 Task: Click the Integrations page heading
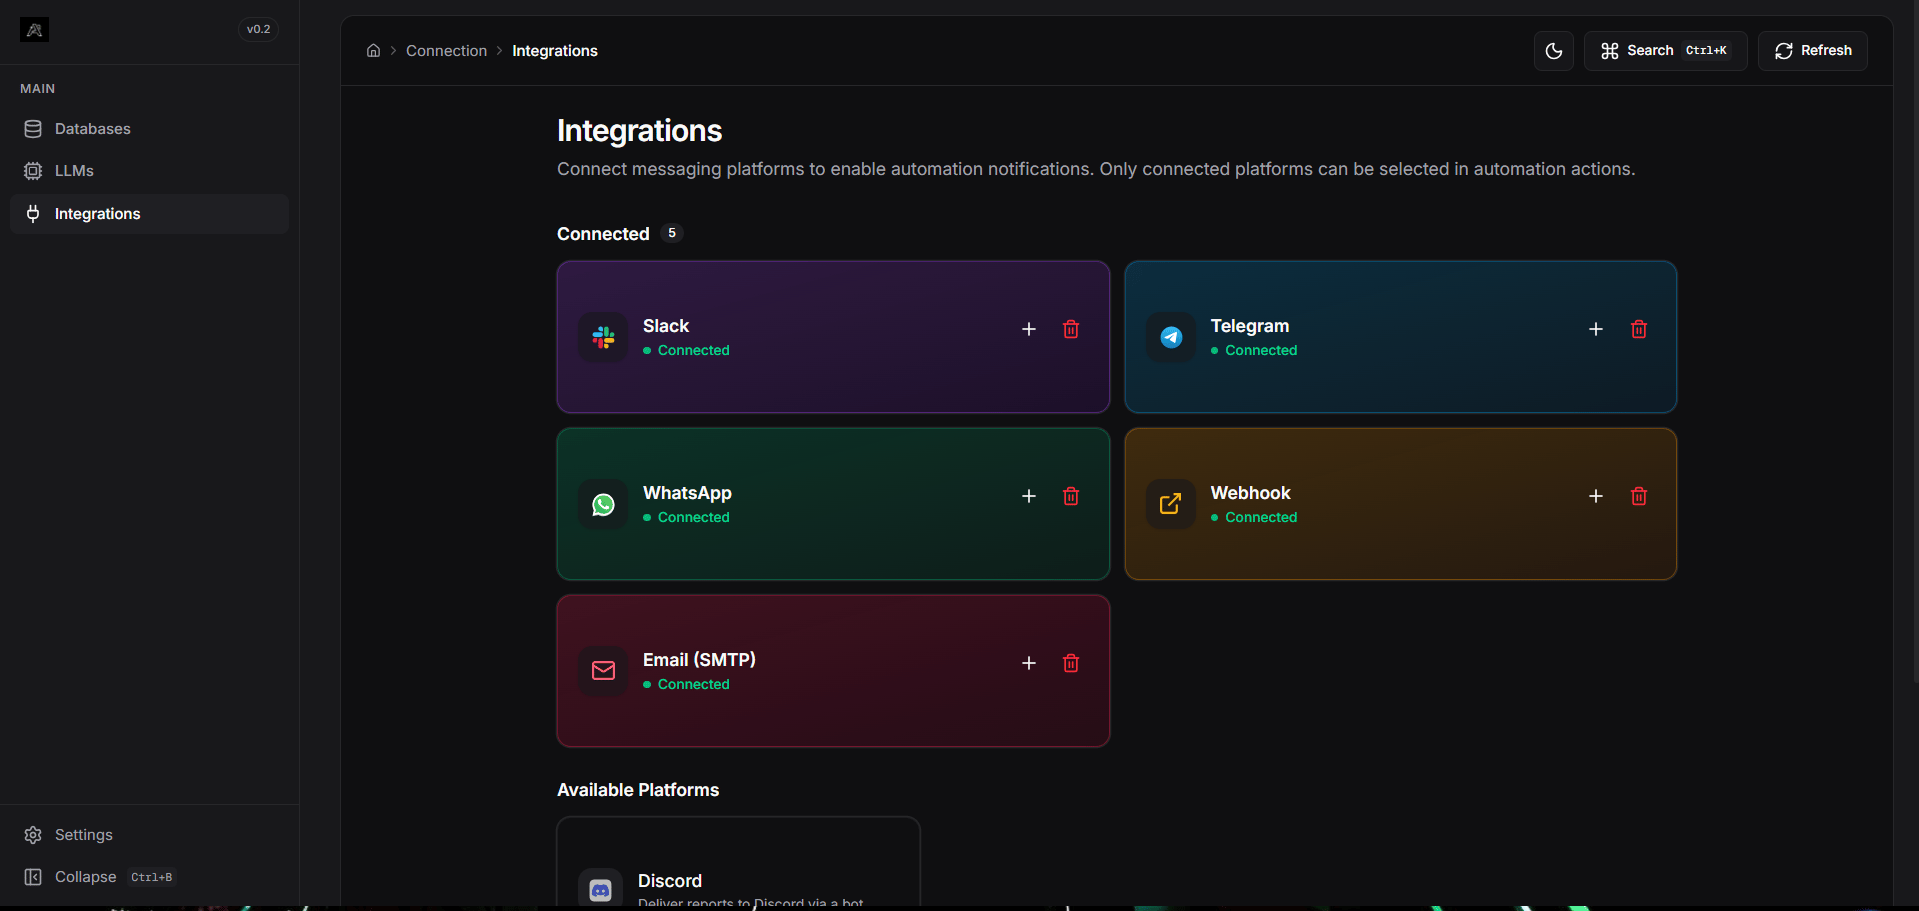click(639, 131)
